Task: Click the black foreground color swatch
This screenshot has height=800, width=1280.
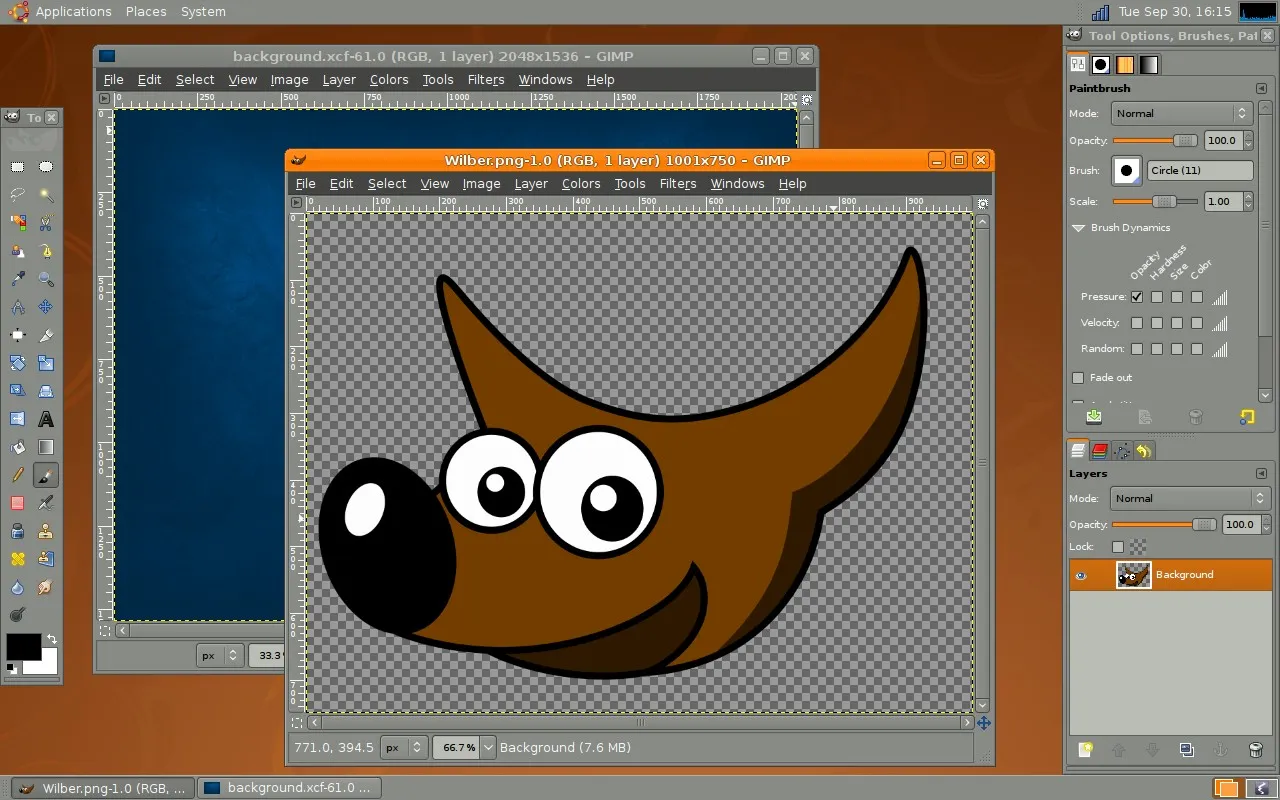Action: 23,646
